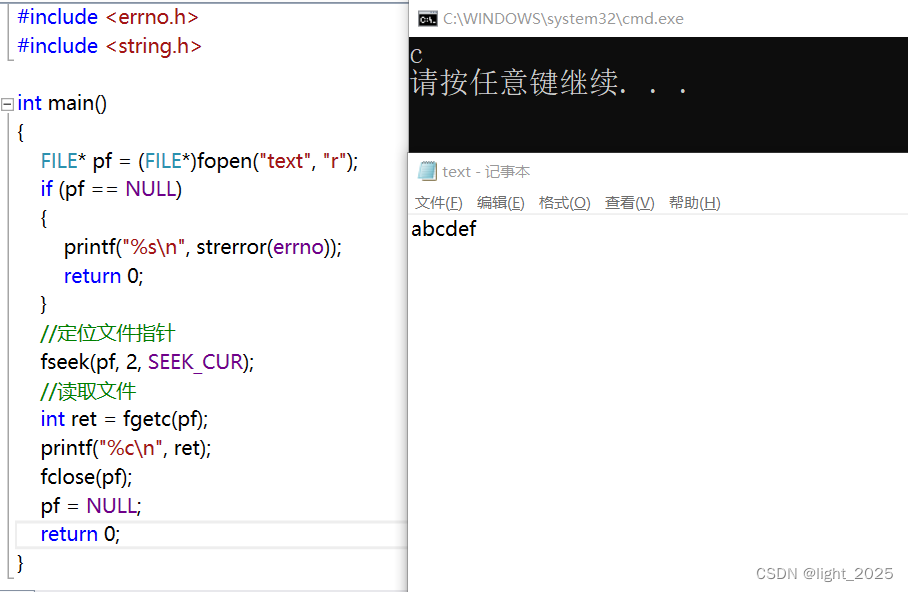
Task: Click the if (pf == NULL) line
Action: coord(111,189)
